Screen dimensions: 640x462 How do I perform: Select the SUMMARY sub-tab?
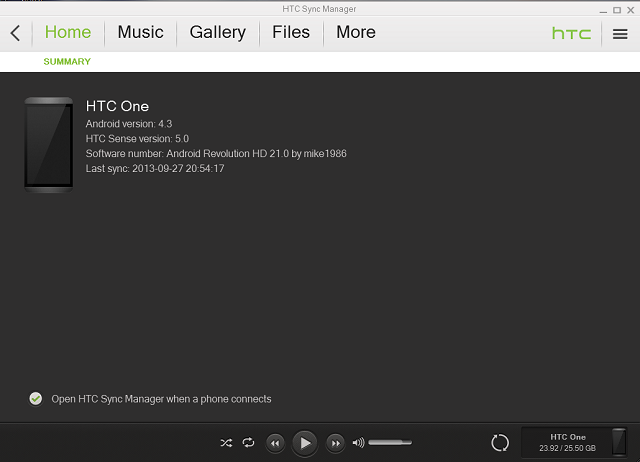click(x=67, y=62)
